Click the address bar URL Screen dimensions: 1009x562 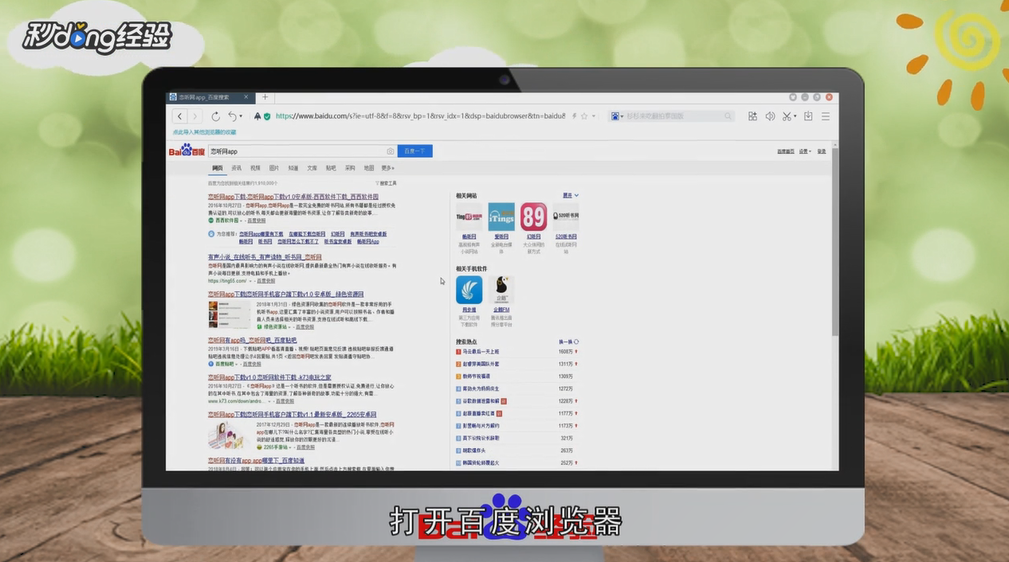point(420,116)
